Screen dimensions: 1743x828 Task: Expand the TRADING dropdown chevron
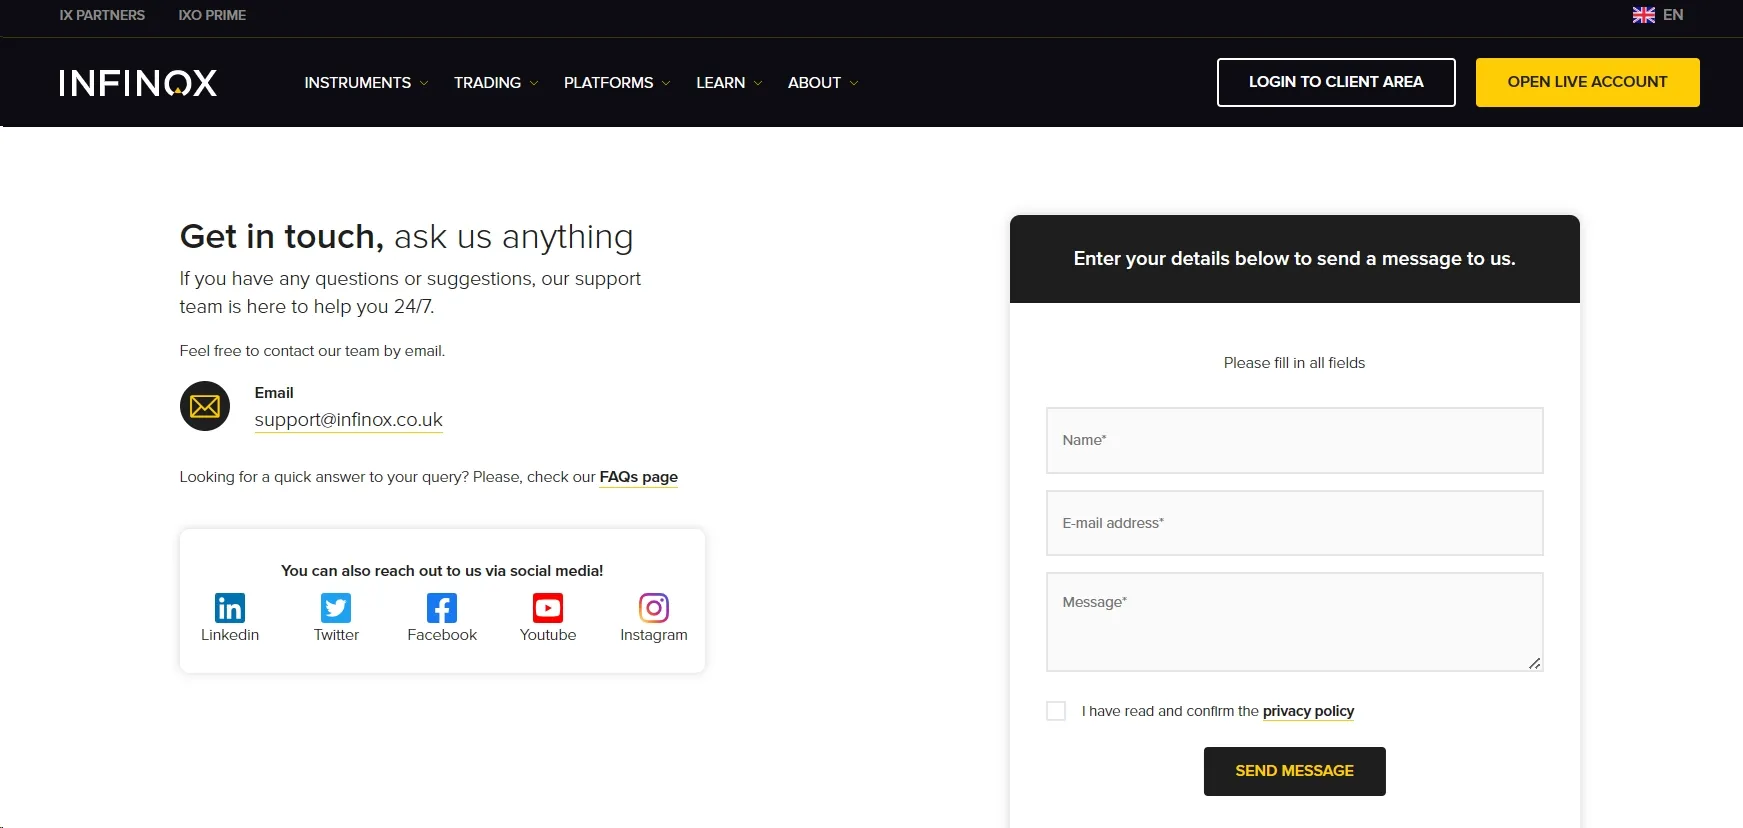pos(534,83)
